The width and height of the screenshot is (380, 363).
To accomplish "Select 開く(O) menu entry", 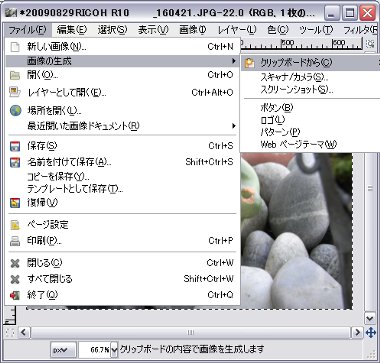I will click(x=122, y=75).
